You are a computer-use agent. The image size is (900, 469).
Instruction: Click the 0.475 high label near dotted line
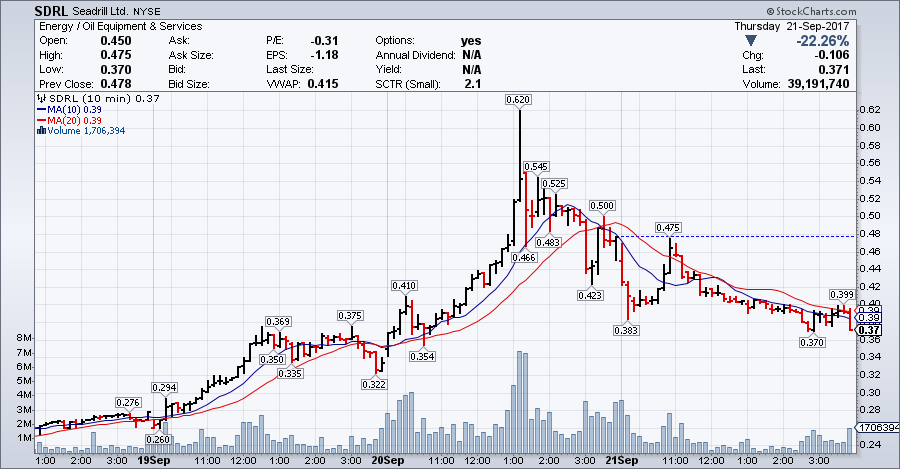tap(668, 227)
